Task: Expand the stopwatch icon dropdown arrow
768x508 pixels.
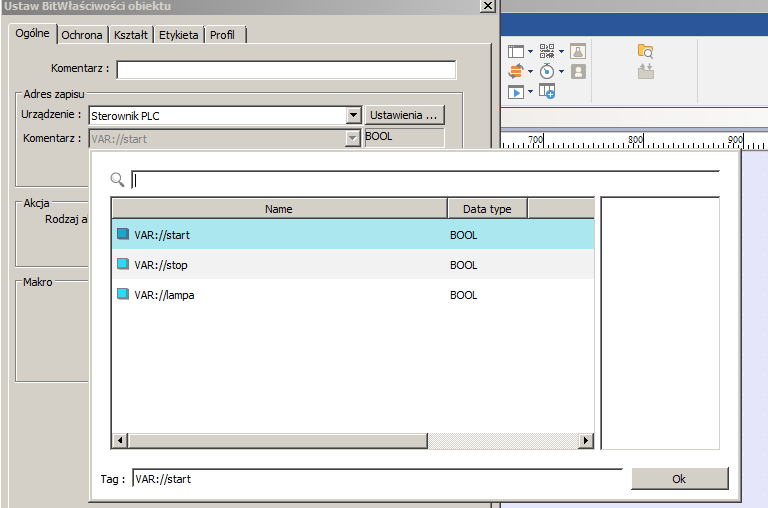Action: (x=561, y=72)
